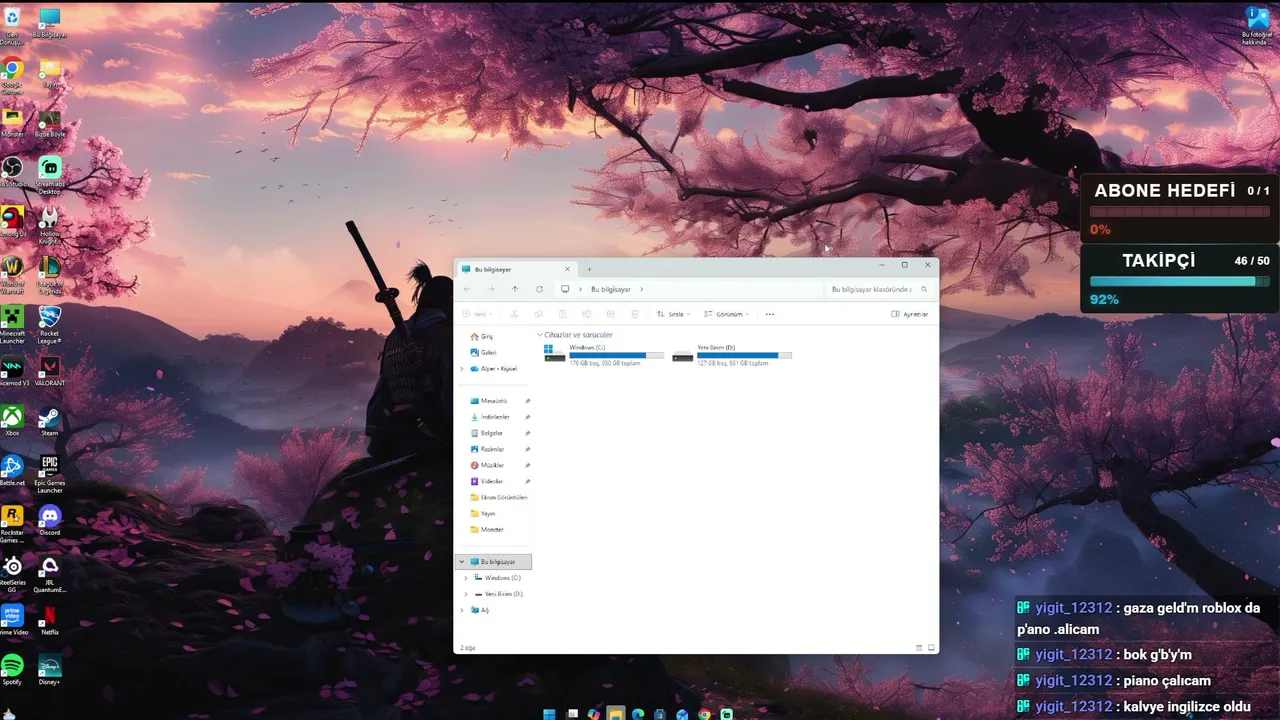Open the Geri Dönüşüm recycle bin
This screenshot has width=1280, height=720.
[12, 27]
